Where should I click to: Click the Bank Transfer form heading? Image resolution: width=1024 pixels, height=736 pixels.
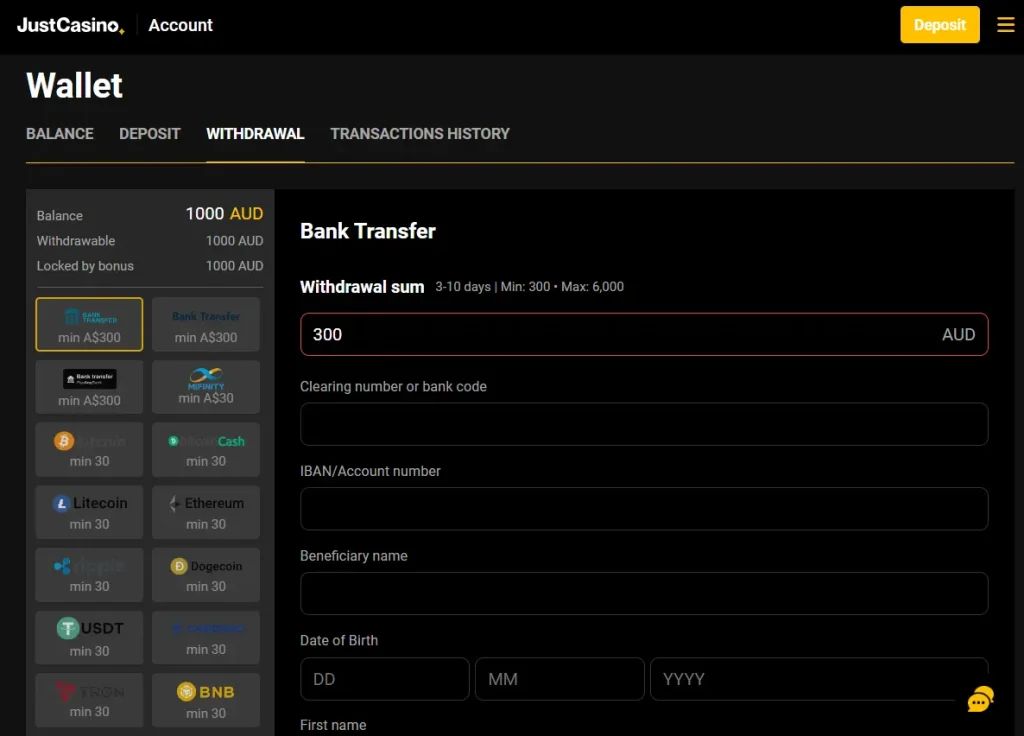[x=368, y=231]
